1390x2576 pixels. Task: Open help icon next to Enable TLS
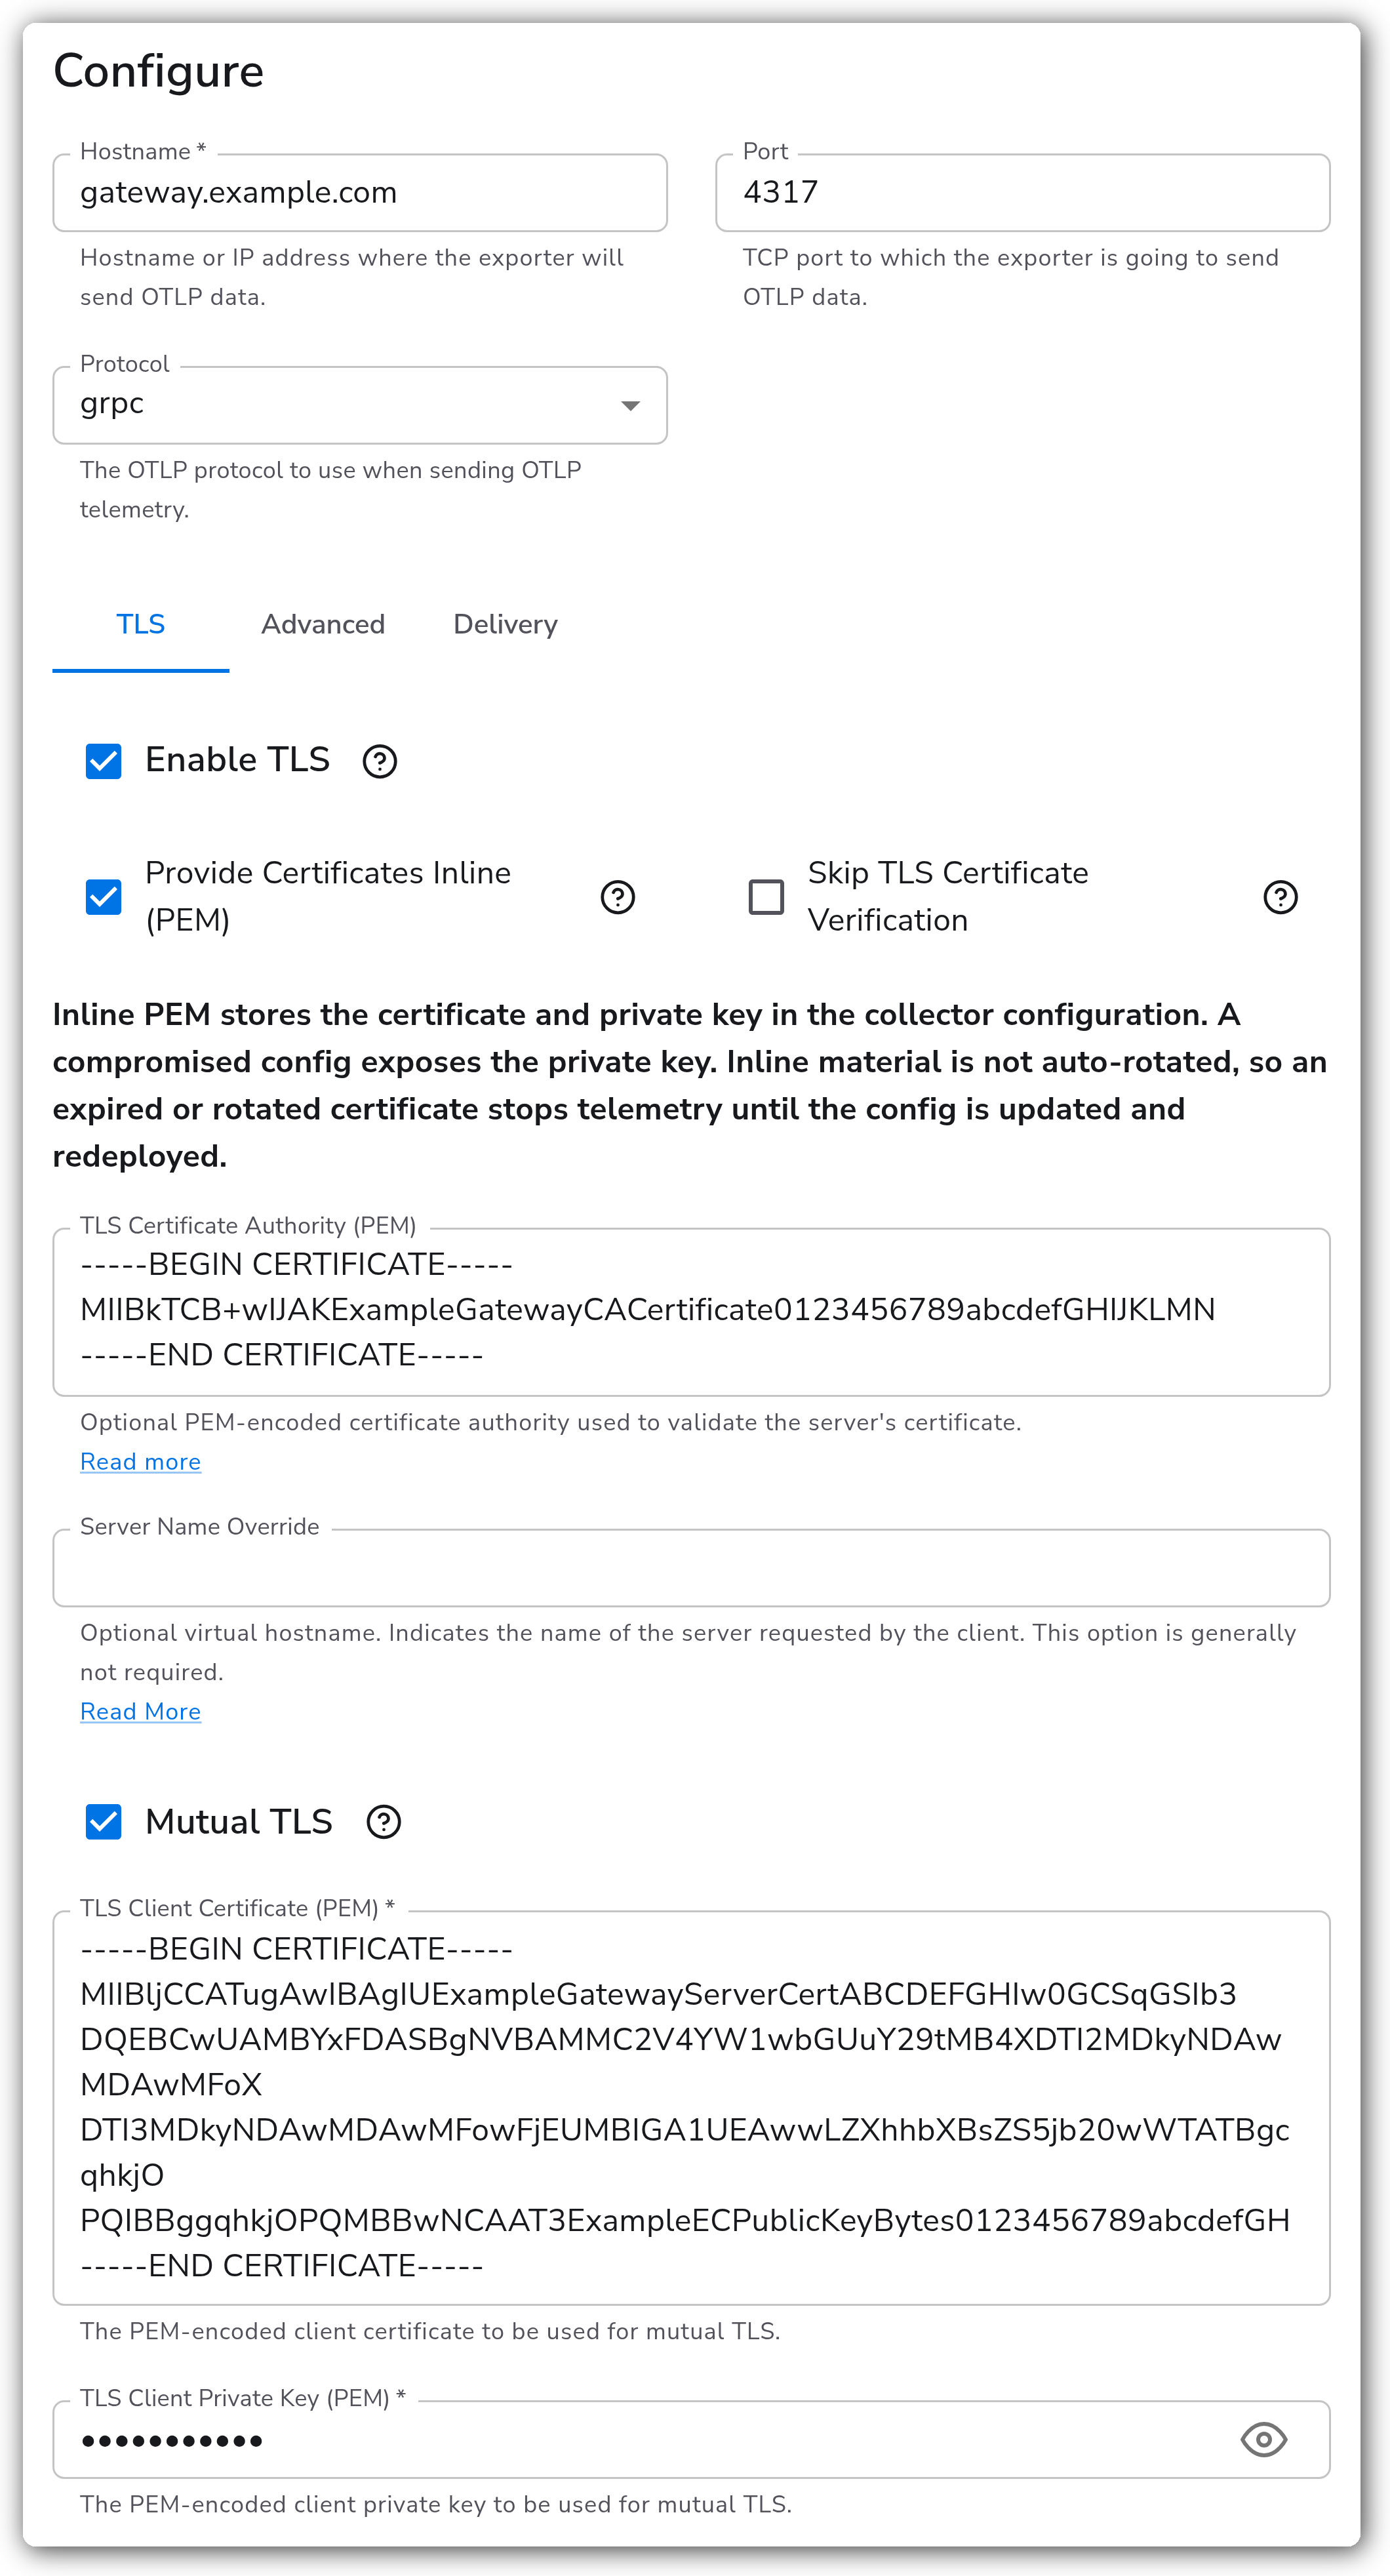pos(379,761)
